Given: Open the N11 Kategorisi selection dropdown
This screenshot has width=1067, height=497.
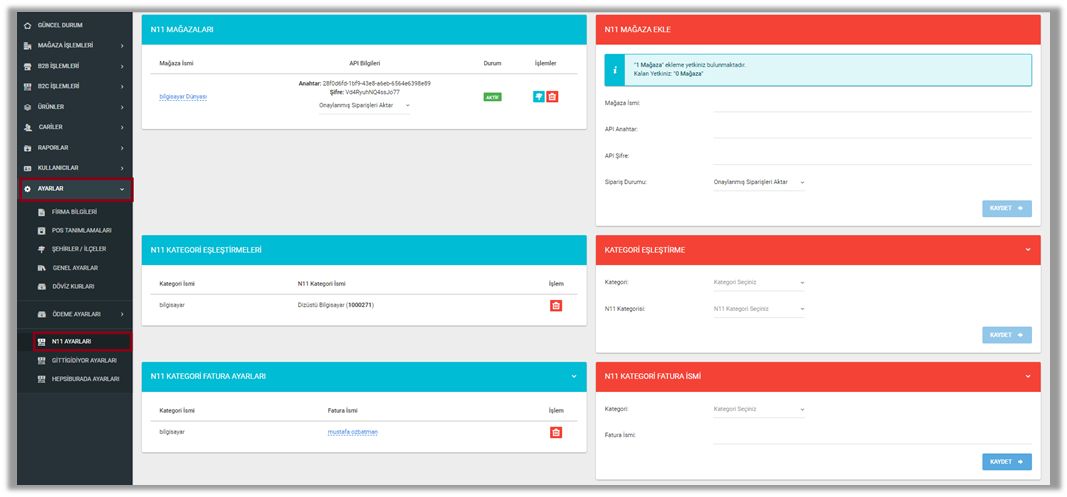Looking at the screenshot, I should [x=759, y=309].
